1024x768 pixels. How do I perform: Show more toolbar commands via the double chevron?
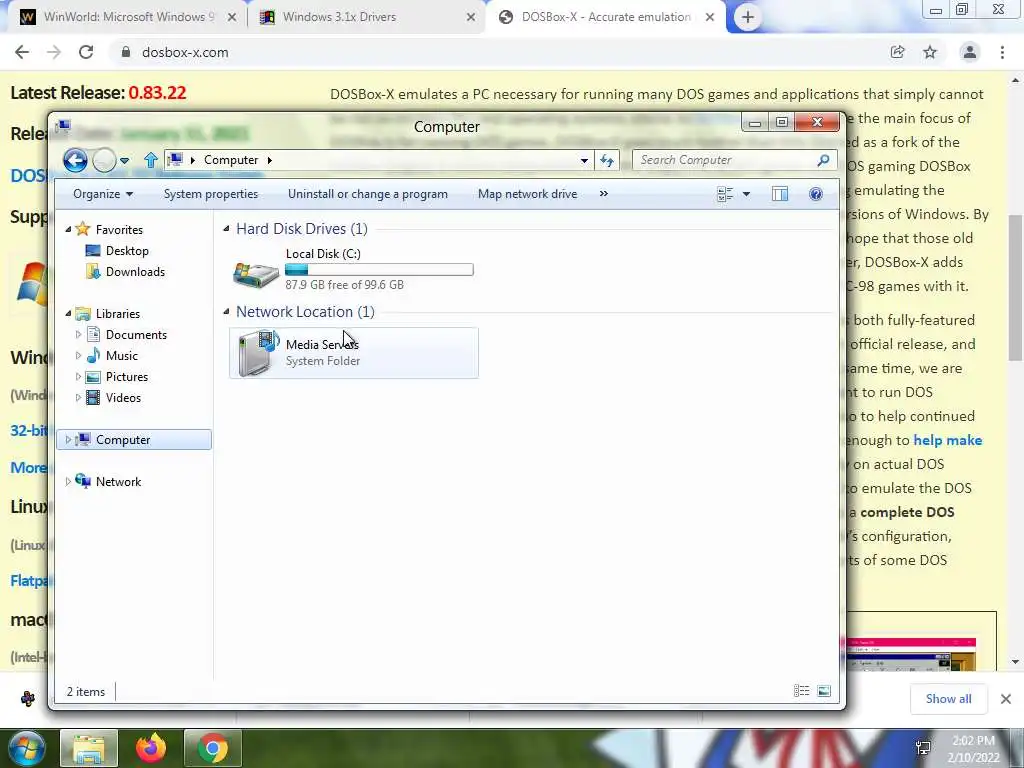click(603, 193)
